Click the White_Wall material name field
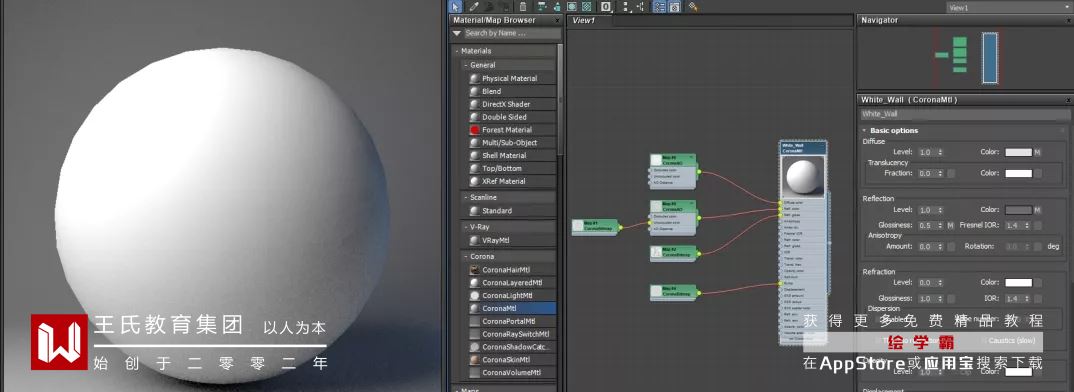The width and height of the screenshot is (1074, 392). [x=964, y=114]
